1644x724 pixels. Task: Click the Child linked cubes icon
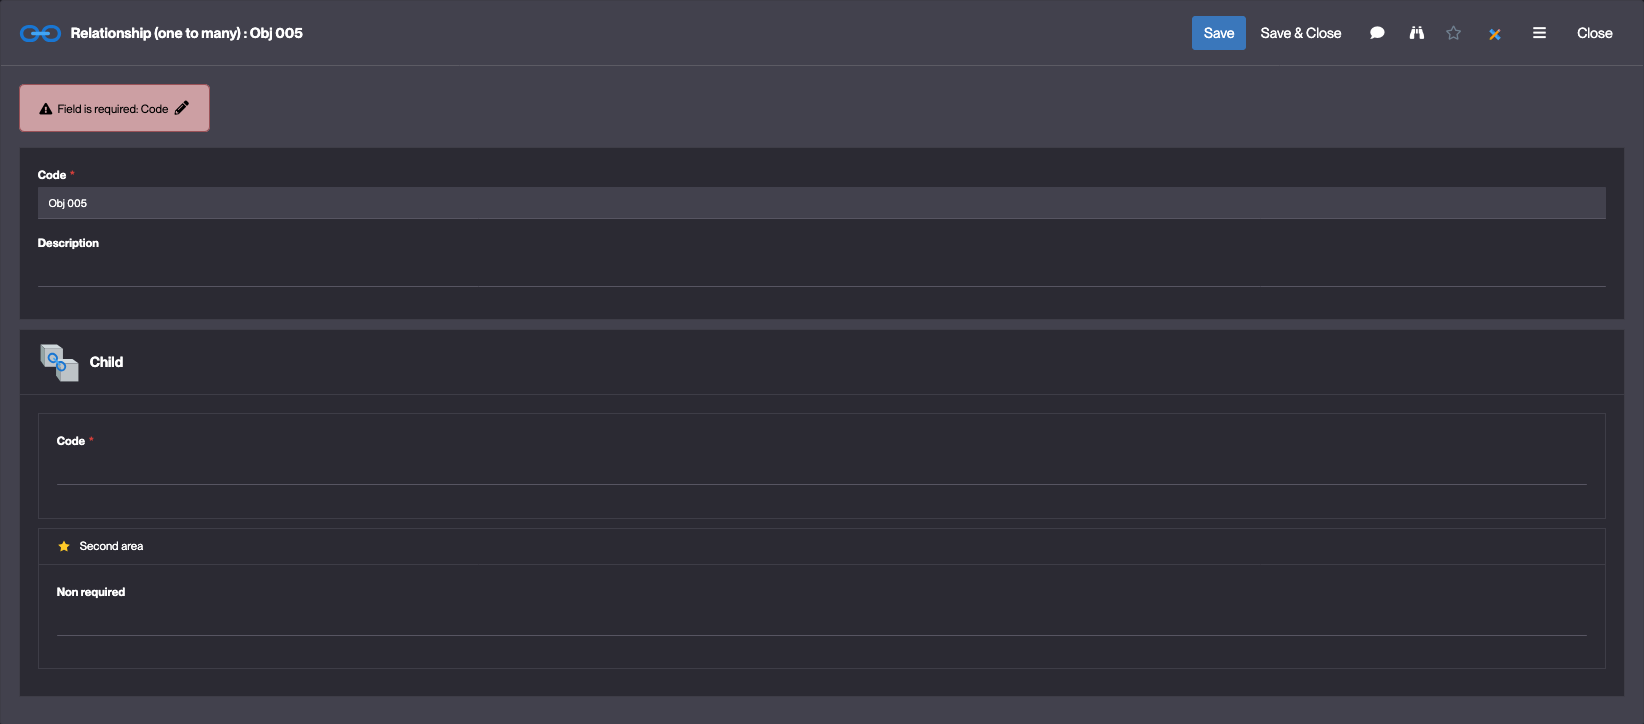(x=59, y=362)
